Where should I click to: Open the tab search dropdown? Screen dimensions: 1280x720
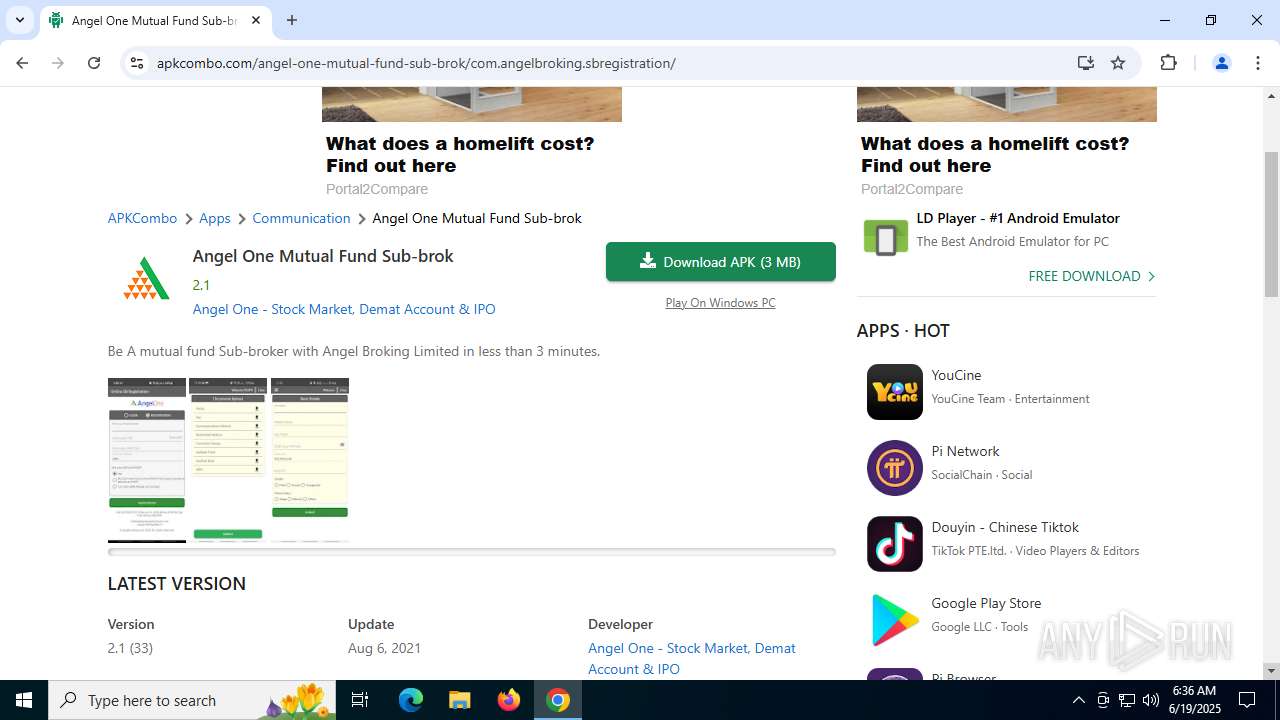[19, 20]
